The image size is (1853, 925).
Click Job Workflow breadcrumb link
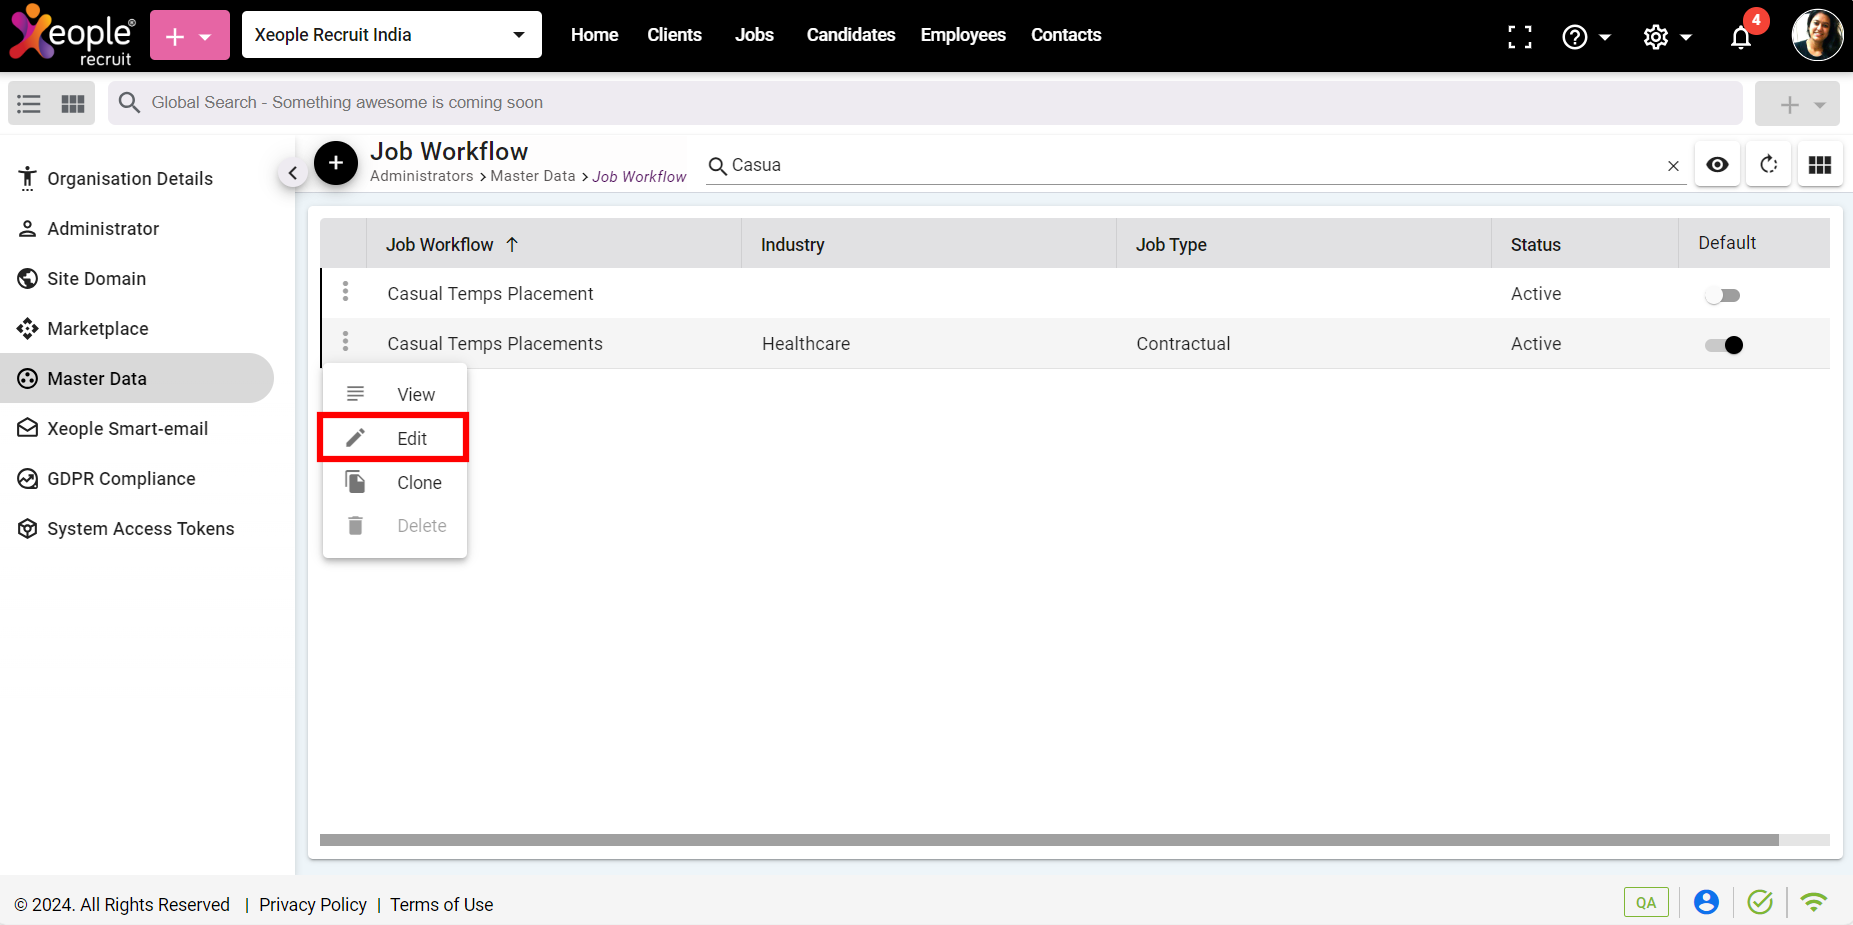coord(639,177)
